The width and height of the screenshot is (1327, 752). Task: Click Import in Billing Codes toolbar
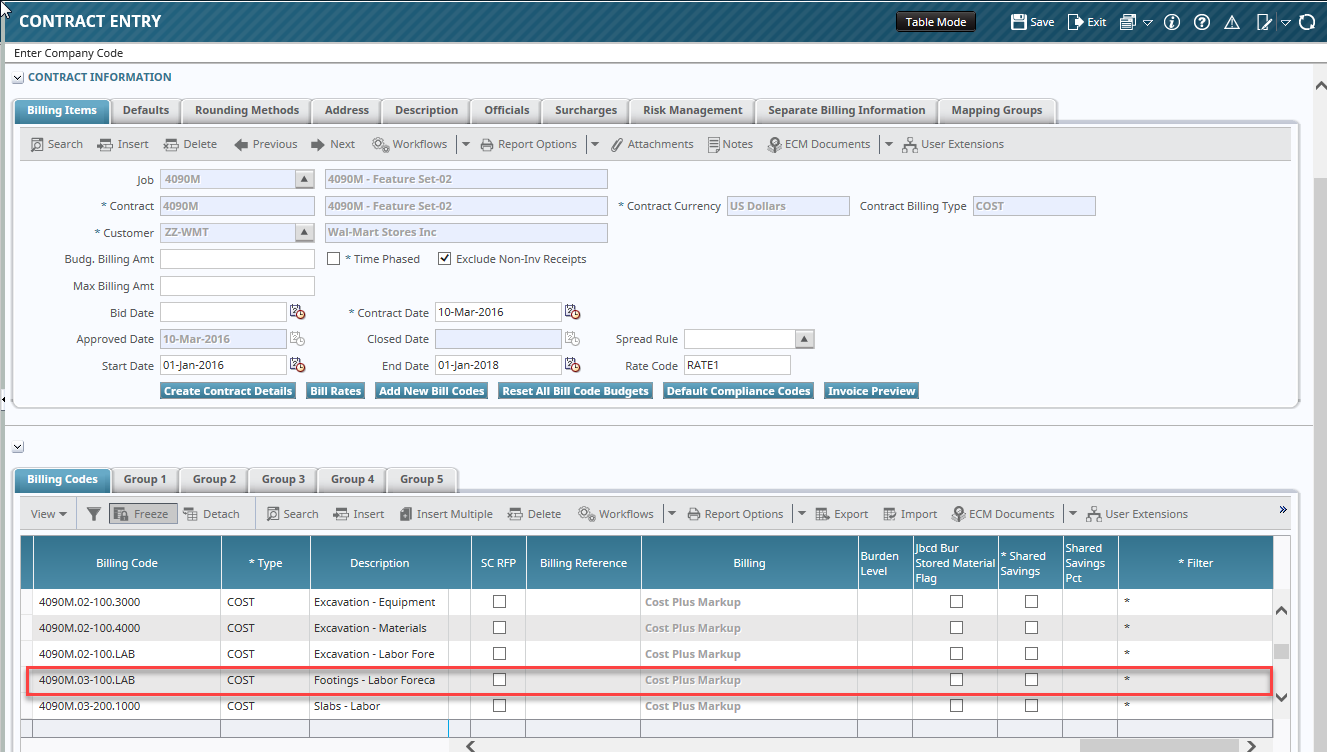tap(910, 514)
